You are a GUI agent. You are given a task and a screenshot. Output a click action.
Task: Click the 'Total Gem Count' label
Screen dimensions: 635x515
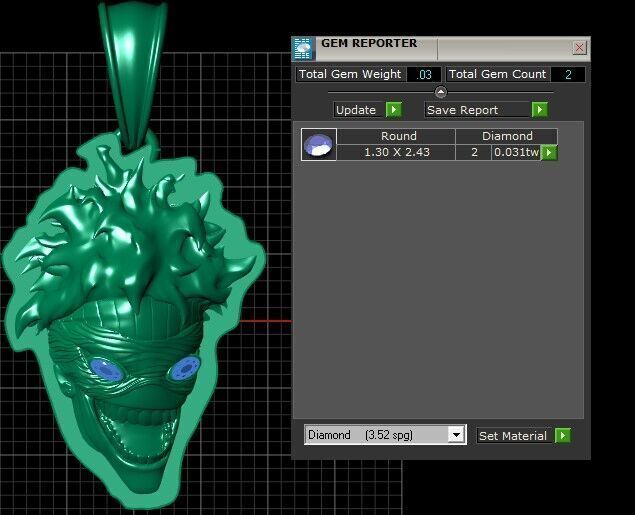498,74
